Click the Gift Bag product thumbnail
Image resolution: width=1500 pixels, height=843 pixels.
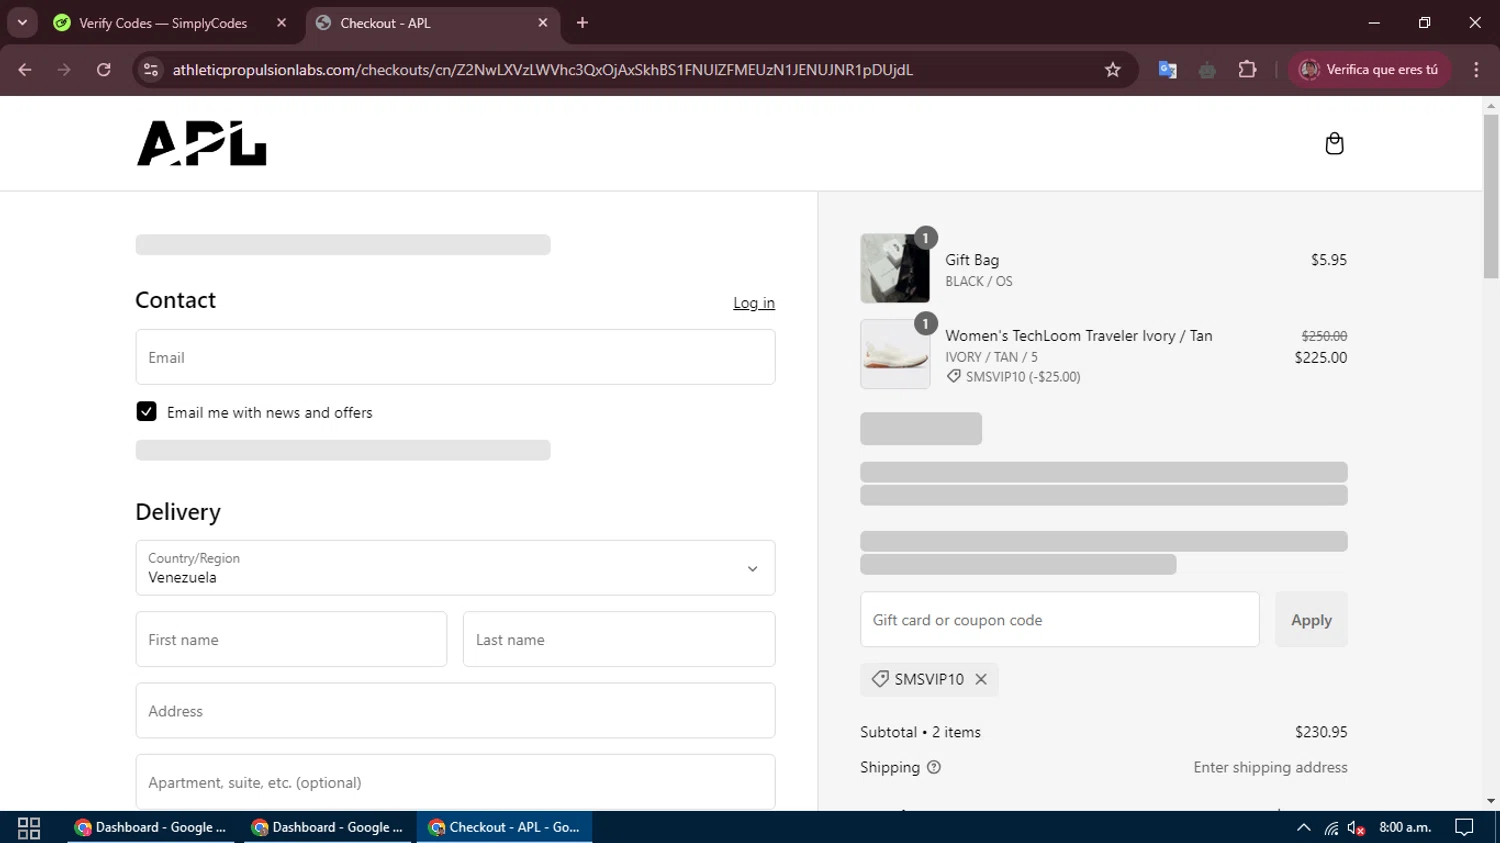click(x=895, y=268)
